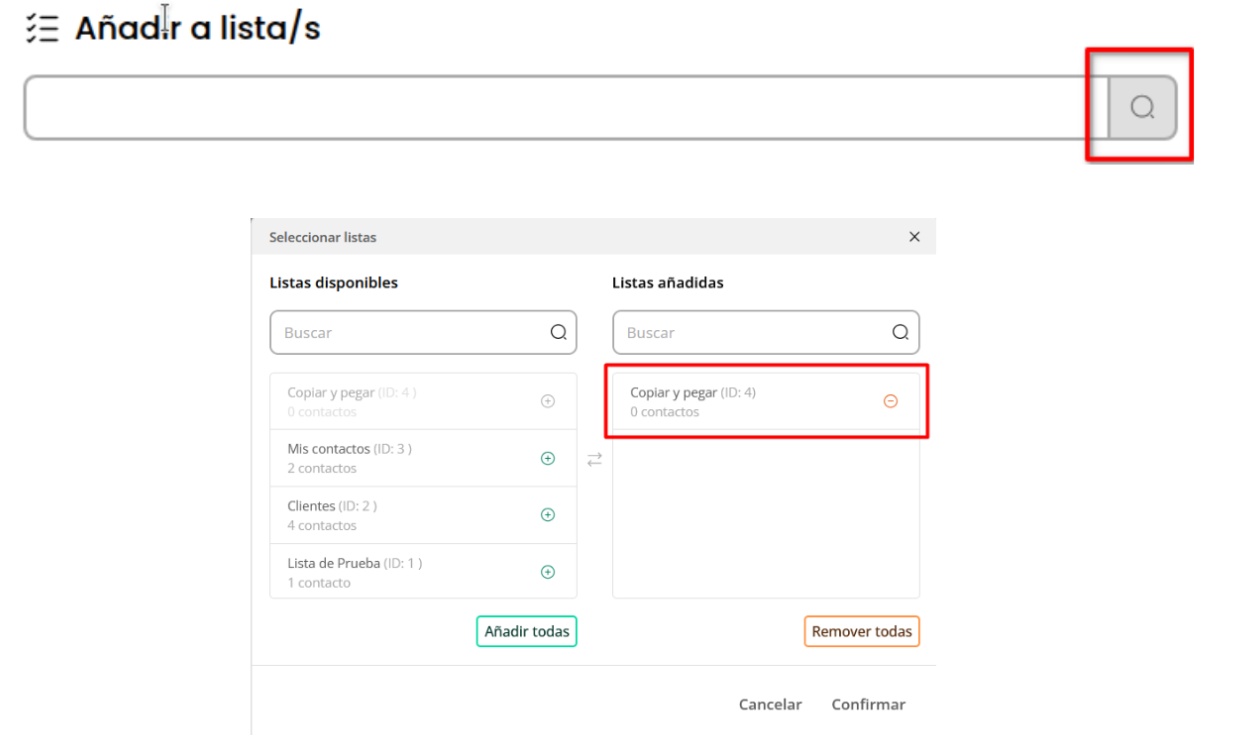Click greyed plus icon for Copiar y pegar
The width and height of the screenshot is (1251, 735).
click(x=547, y=401)
